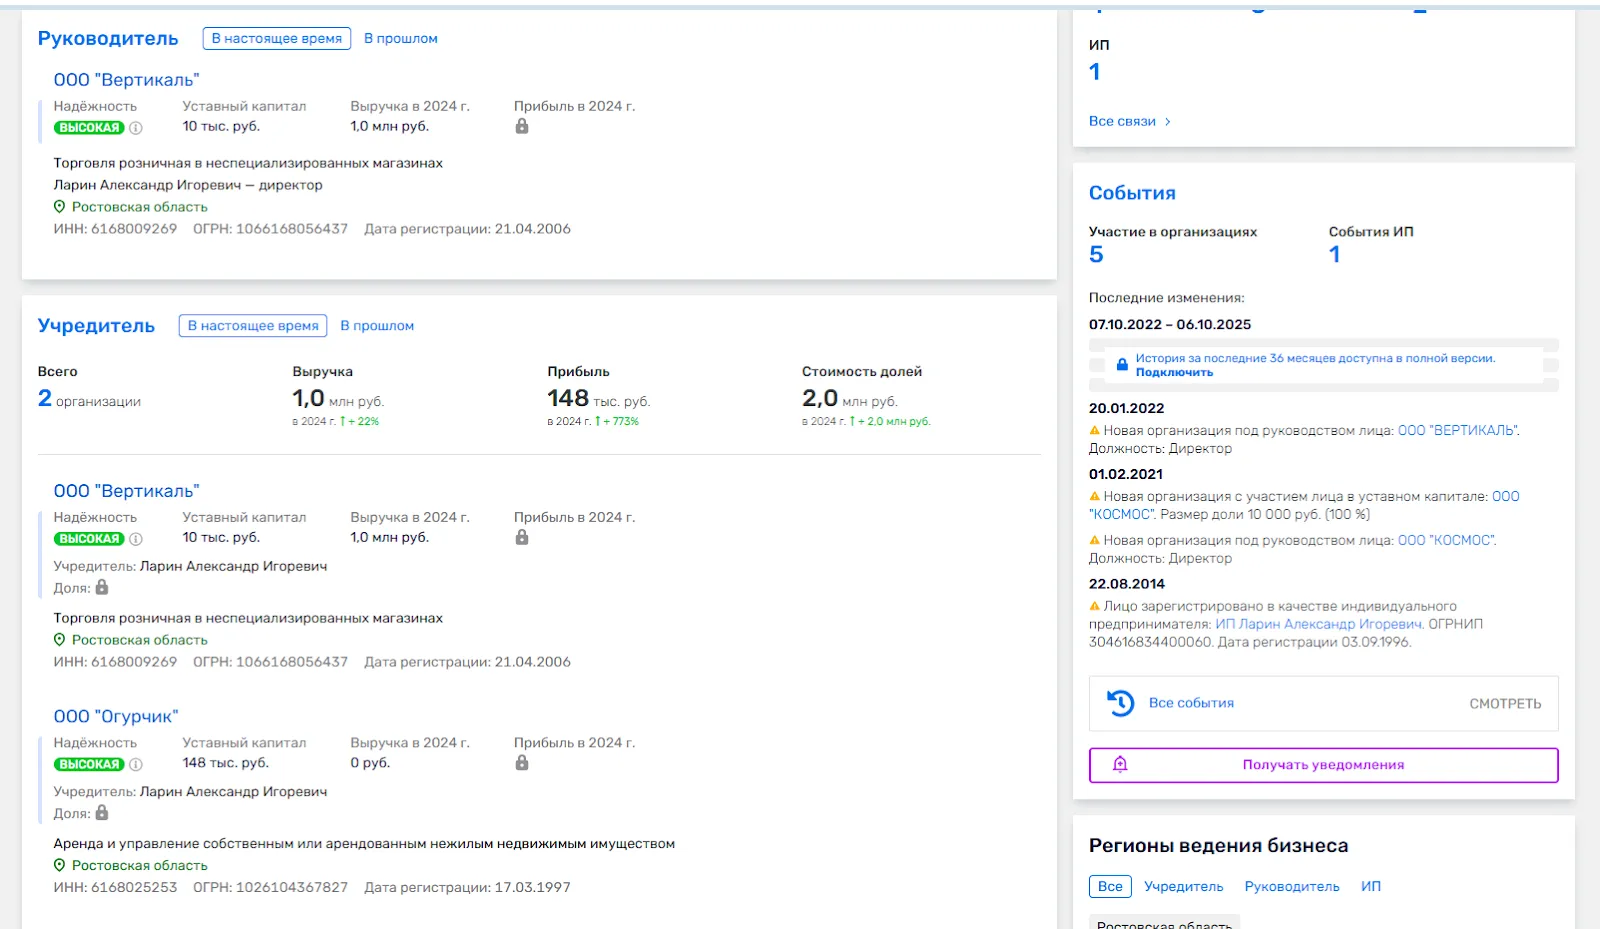
Task: Open the Подключить full version link
Action: click(x=1174, y=372)
